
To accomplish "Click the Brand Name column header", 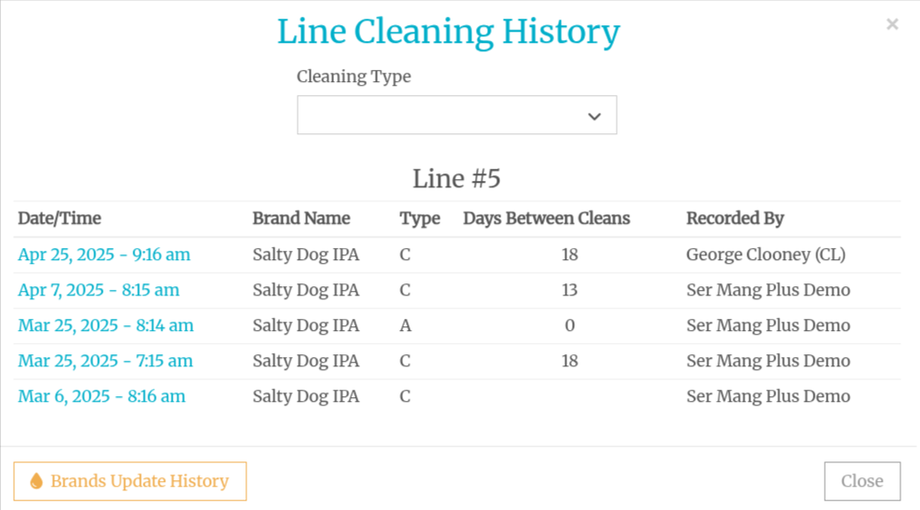I will [x=301, y=218].
